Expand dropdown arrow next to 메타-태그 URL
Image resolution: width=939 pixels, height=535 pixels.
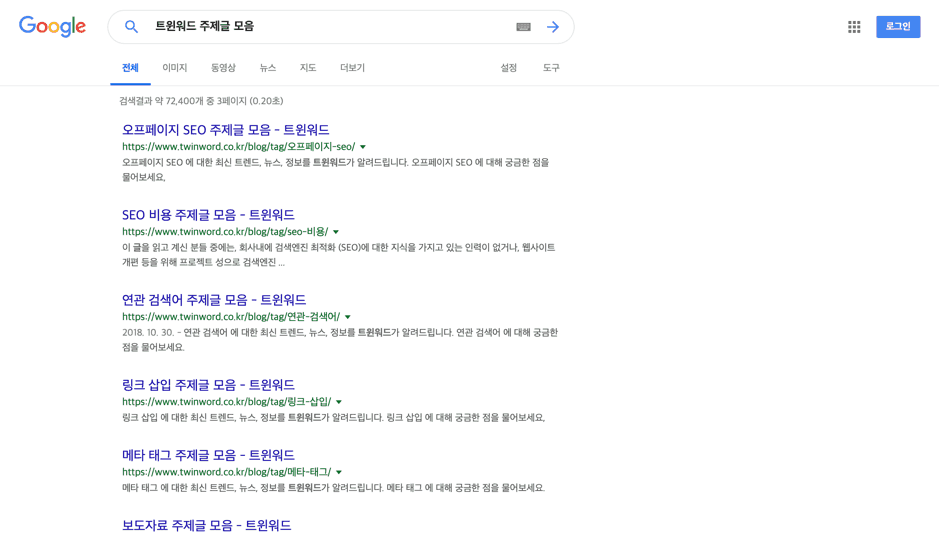tap(339, 472)
